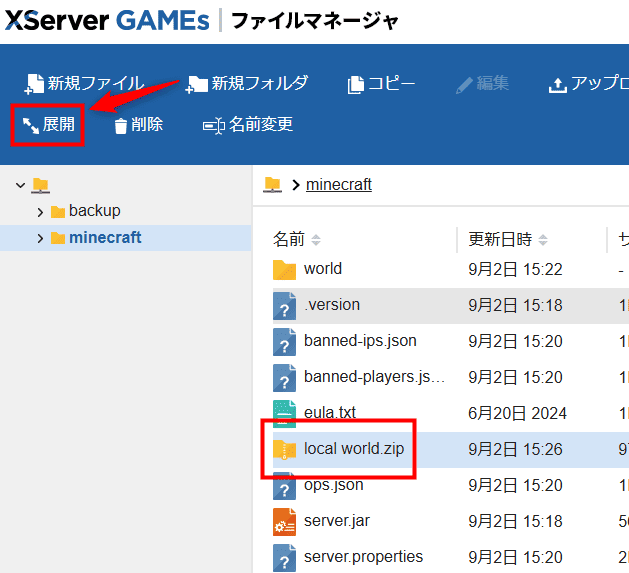This screenshot has height=573, width=629.
Task: Click the minecraft folder icon in tree
Action: (x=58, y=238)
